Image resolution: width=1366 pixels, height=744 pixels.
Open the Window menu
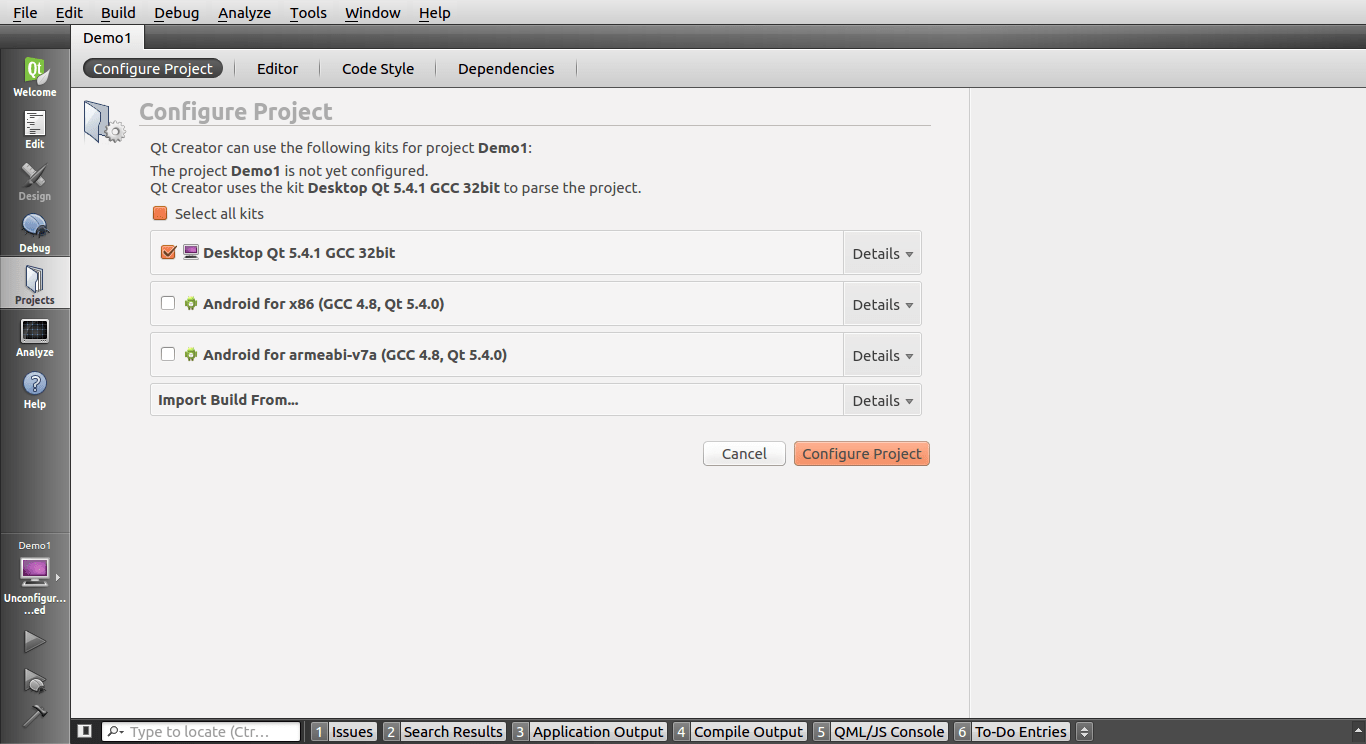coord(373,13)
